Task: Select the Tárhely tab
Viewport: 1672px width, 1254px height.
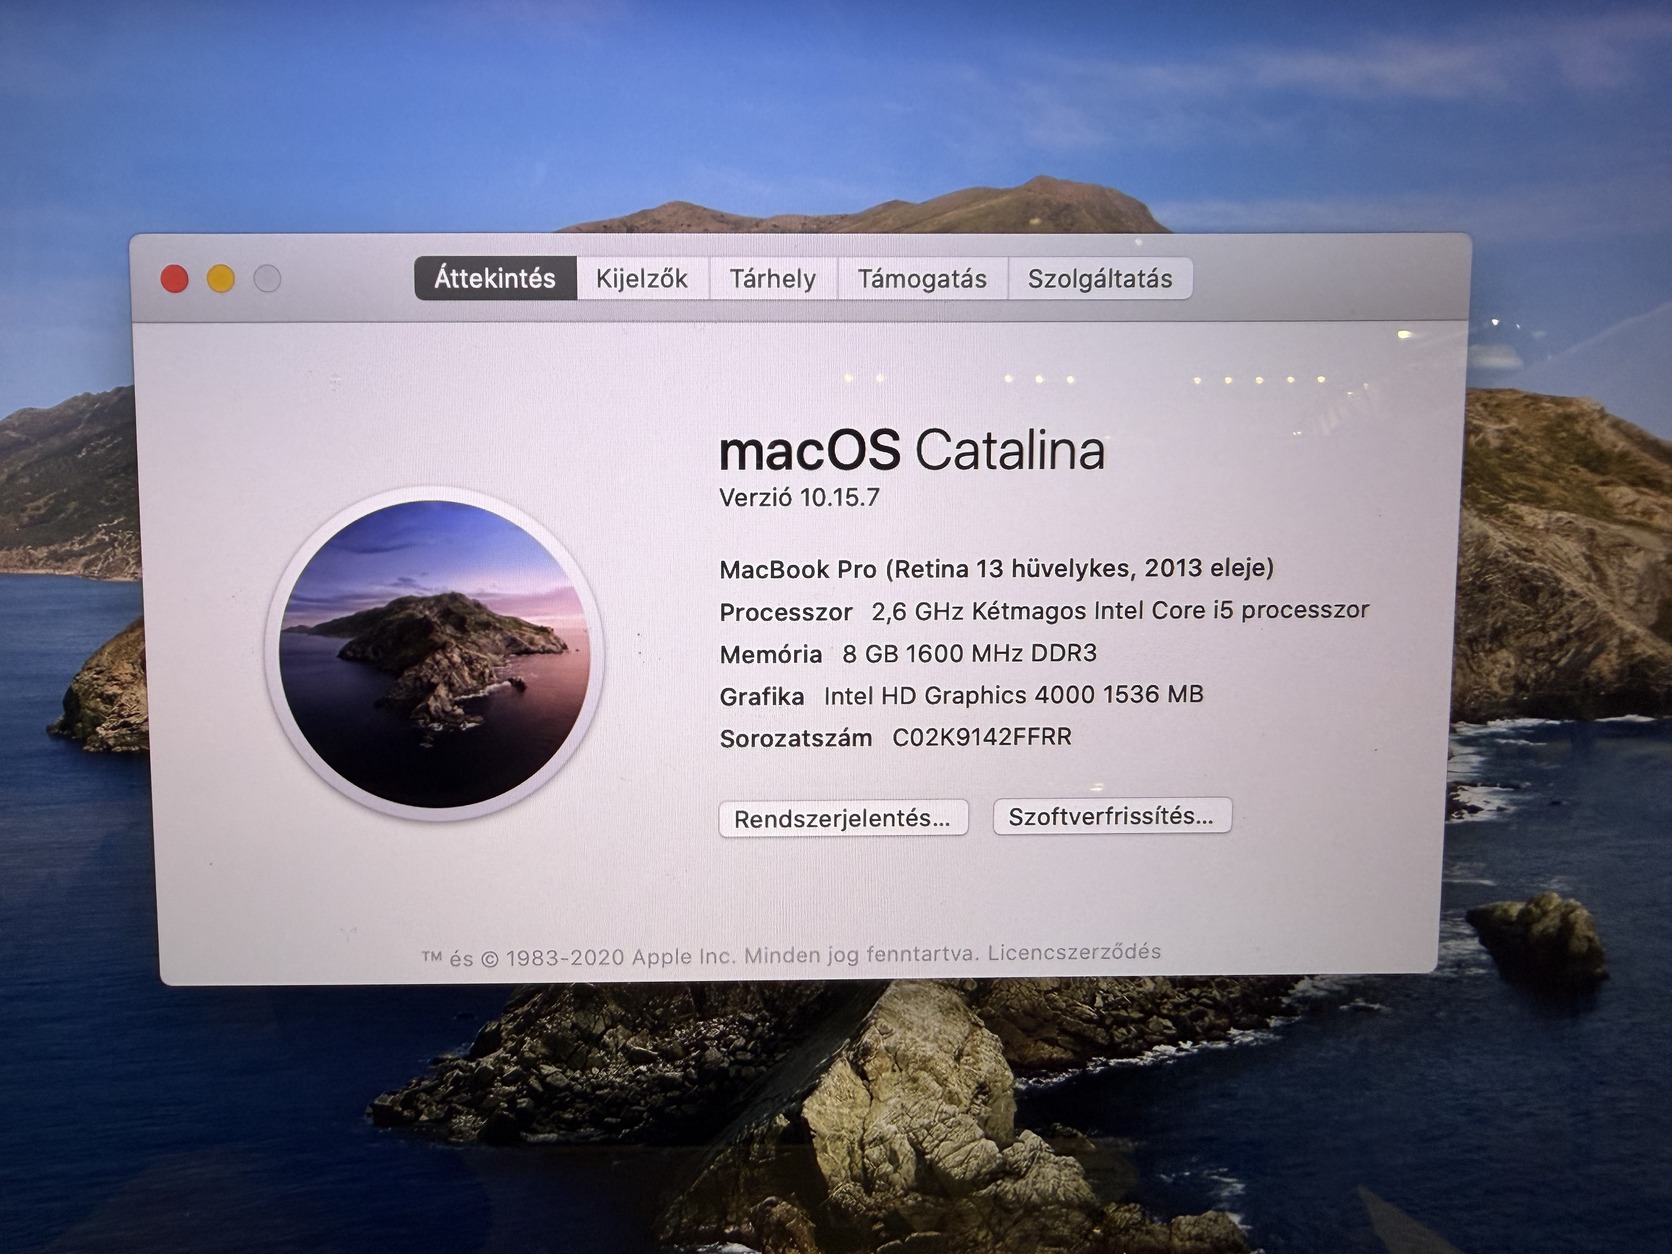Action: coord(773,278)
